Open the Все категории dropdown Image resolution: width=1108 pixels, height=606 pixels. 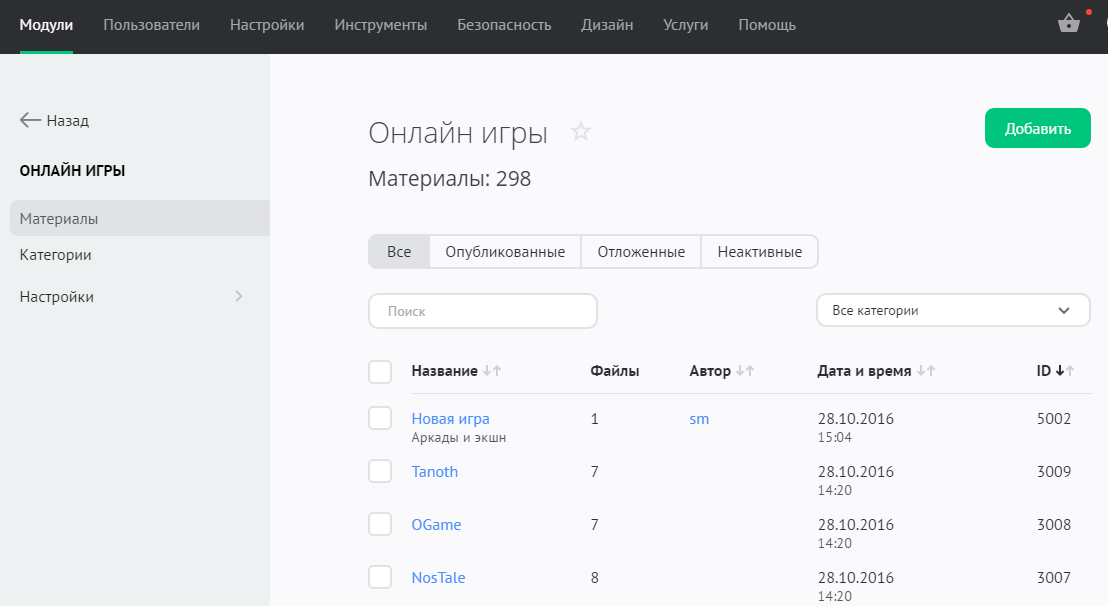pos(953,311)
